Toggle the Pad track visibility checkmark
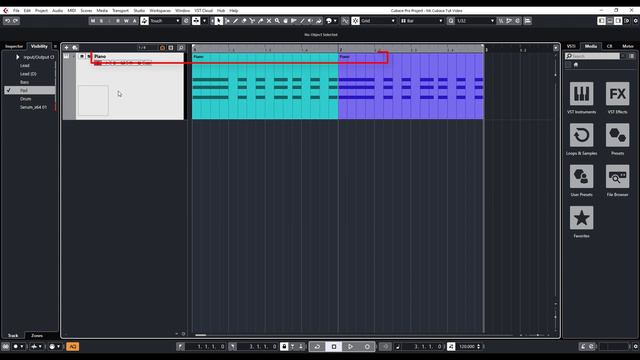640x360 pixels. (9, 90)
